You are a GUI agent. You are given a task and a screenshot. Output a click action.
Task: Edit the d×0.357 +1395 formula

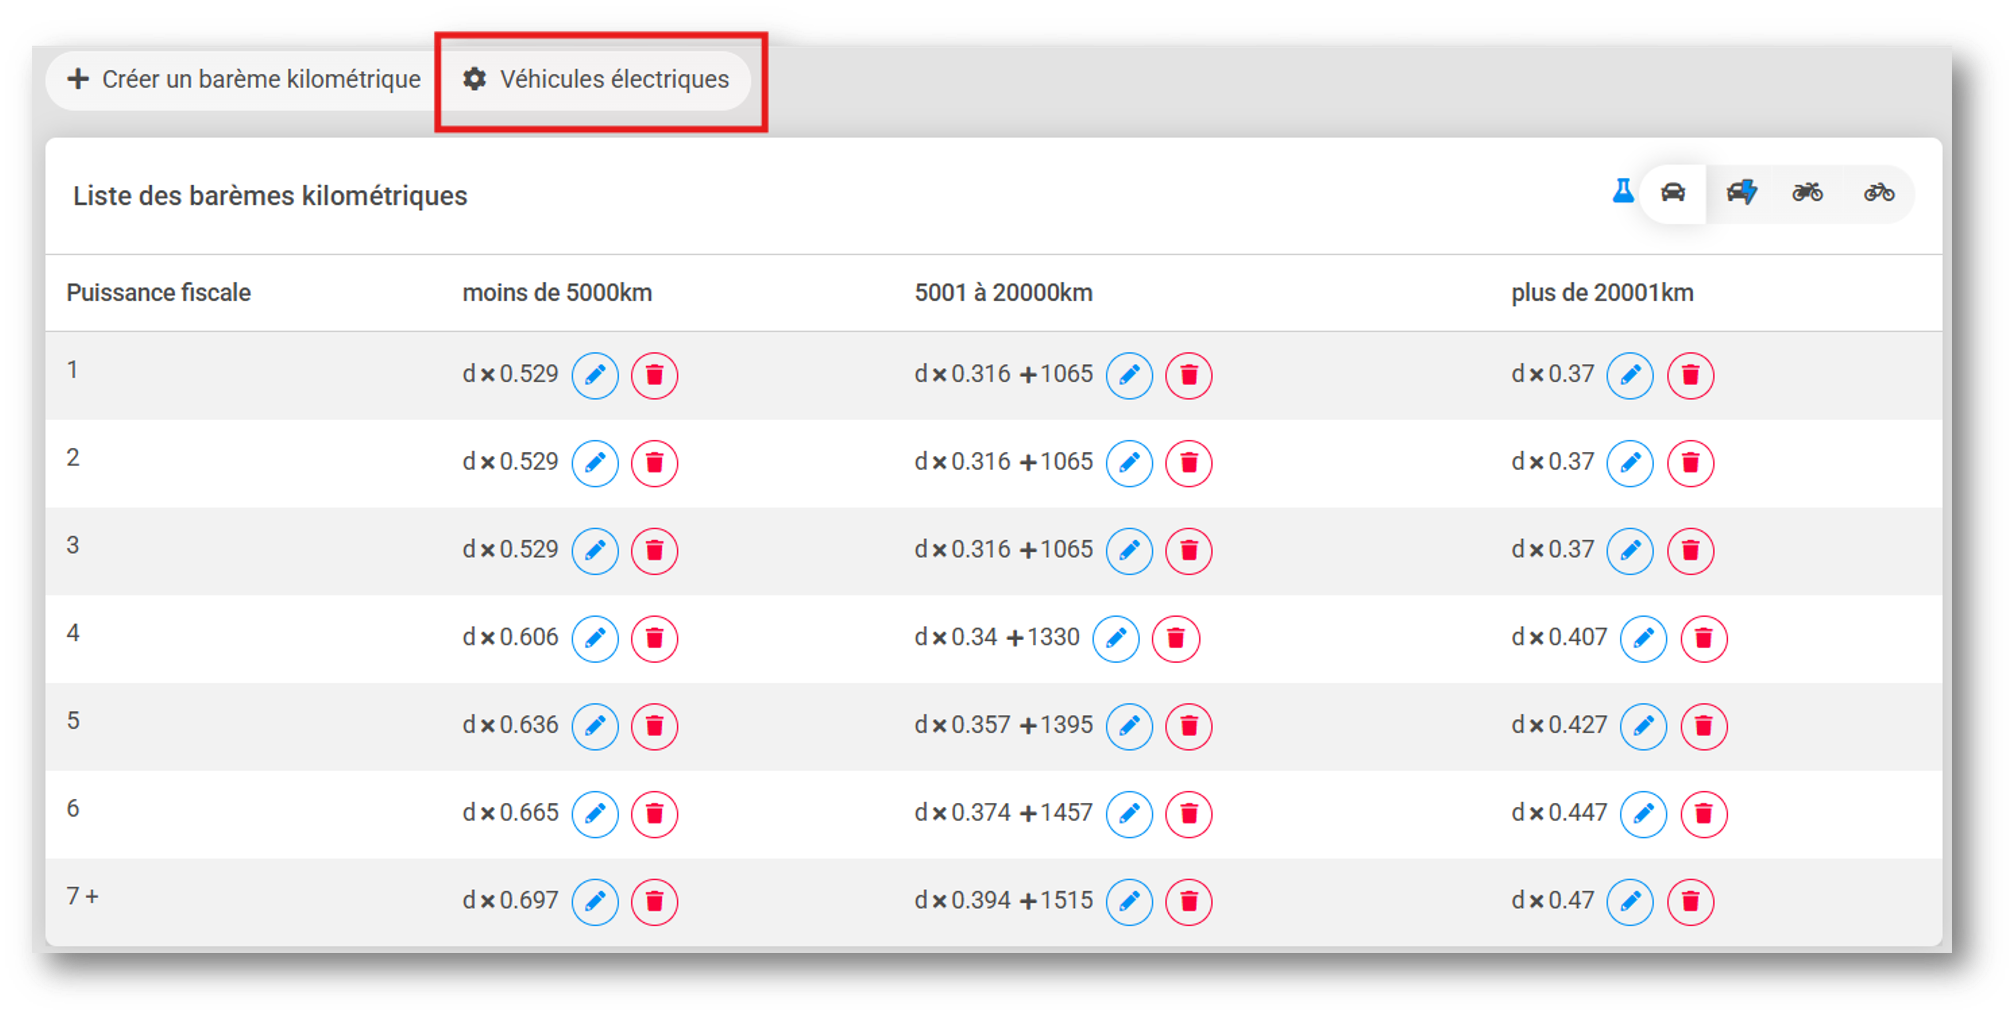1129,726
